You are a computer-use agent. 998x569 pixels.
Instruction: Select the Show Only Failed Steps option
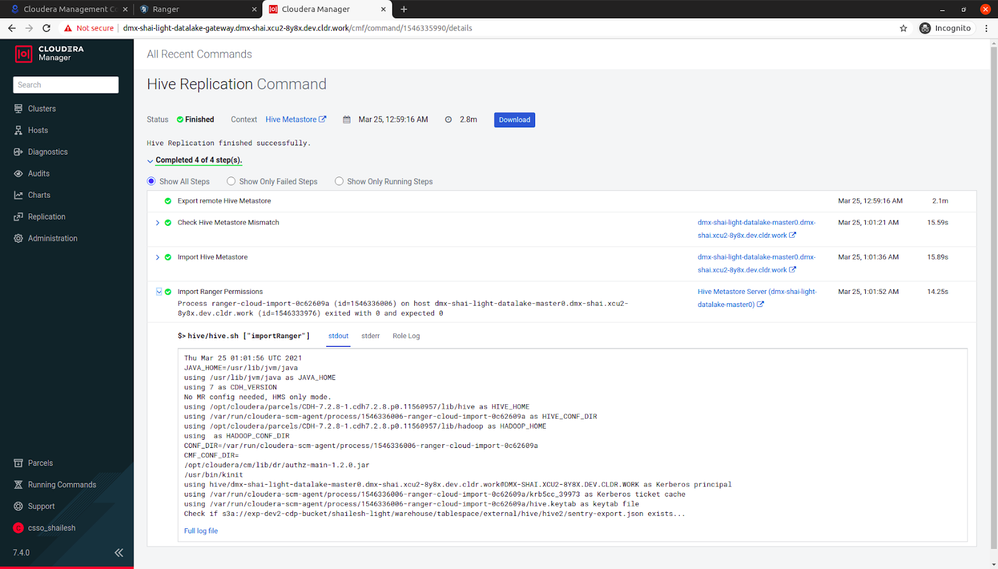(272, 181)
